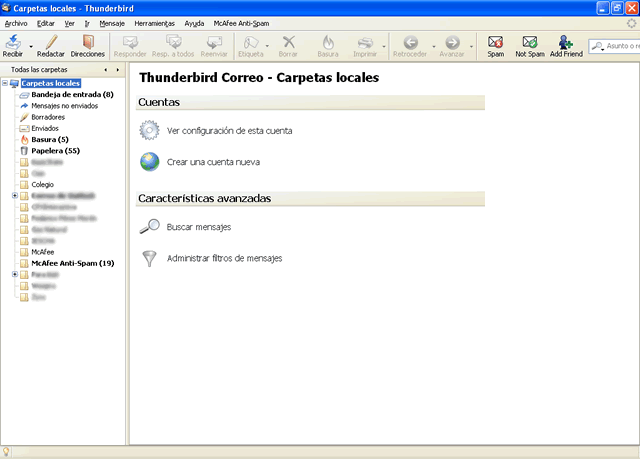Image resolution: width=640 pixels, height=459 pixels.
Task: Open the Direcciones address book
Action: click(88, 46)
